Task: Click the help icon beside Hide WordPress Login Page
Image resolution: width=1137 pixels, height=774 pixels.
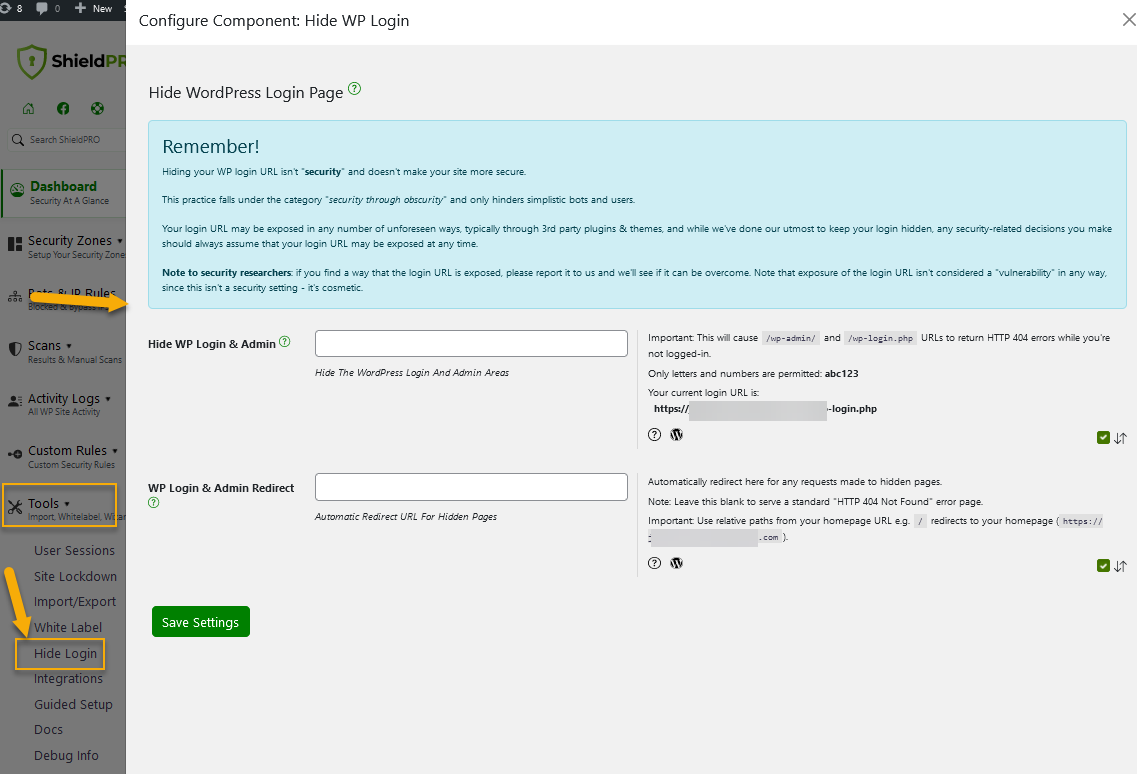Action: coord(354,88)
